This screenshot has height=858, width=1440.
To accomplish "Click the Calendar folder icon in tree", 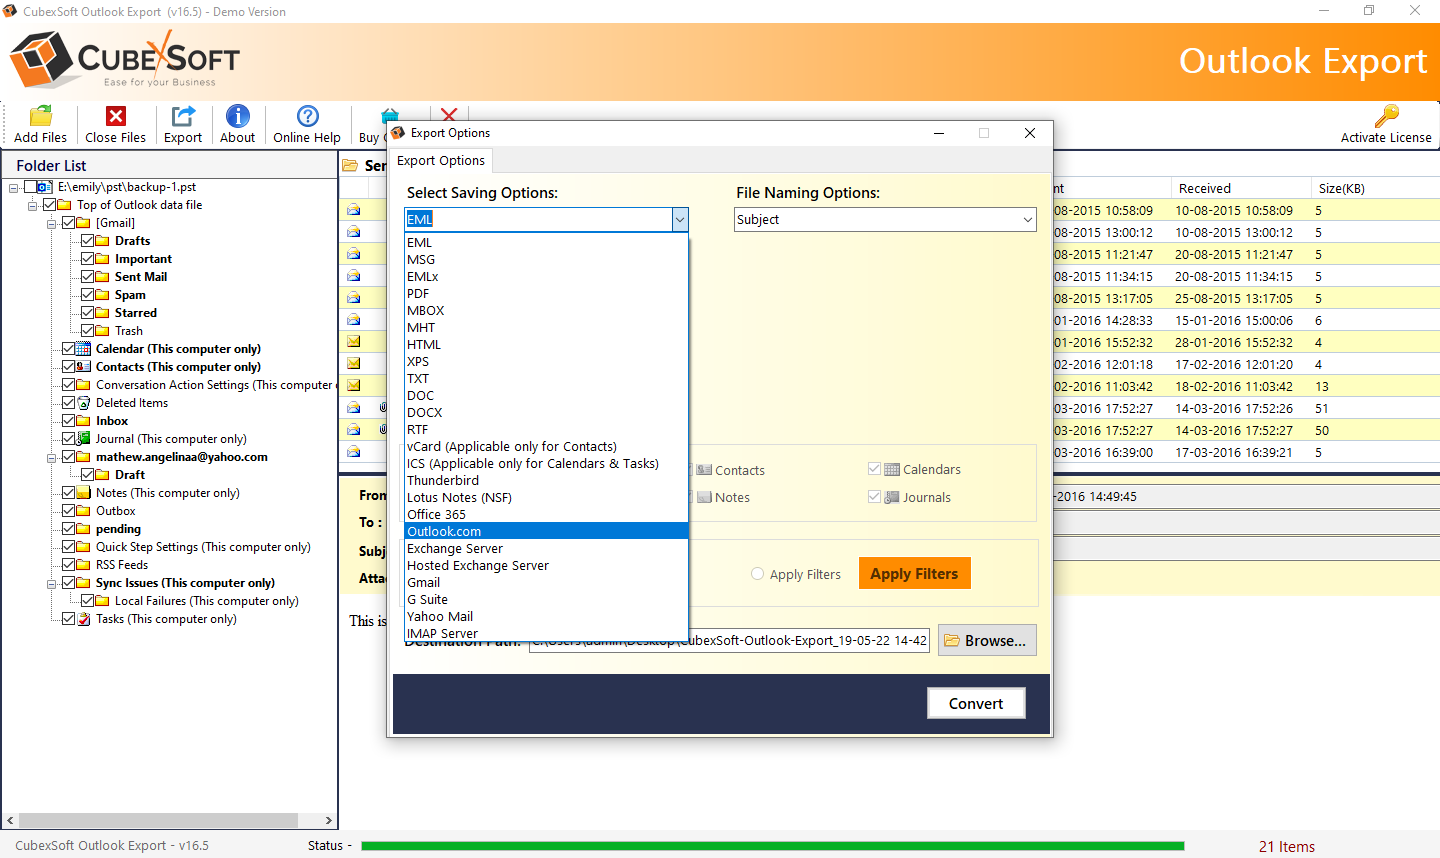I will pos(84,349).
